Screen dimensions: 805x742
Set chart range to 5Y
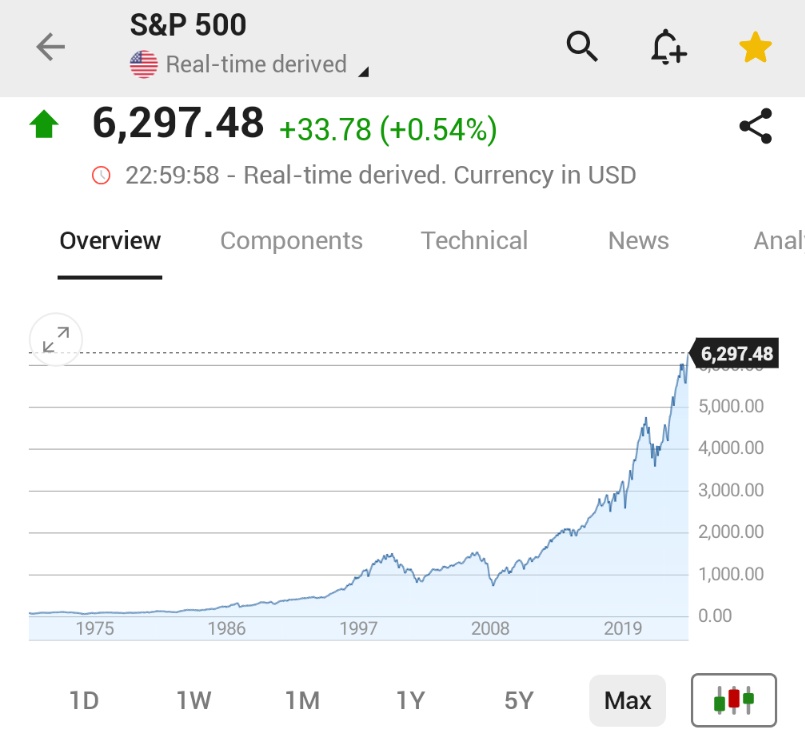[x=519, y=700]
